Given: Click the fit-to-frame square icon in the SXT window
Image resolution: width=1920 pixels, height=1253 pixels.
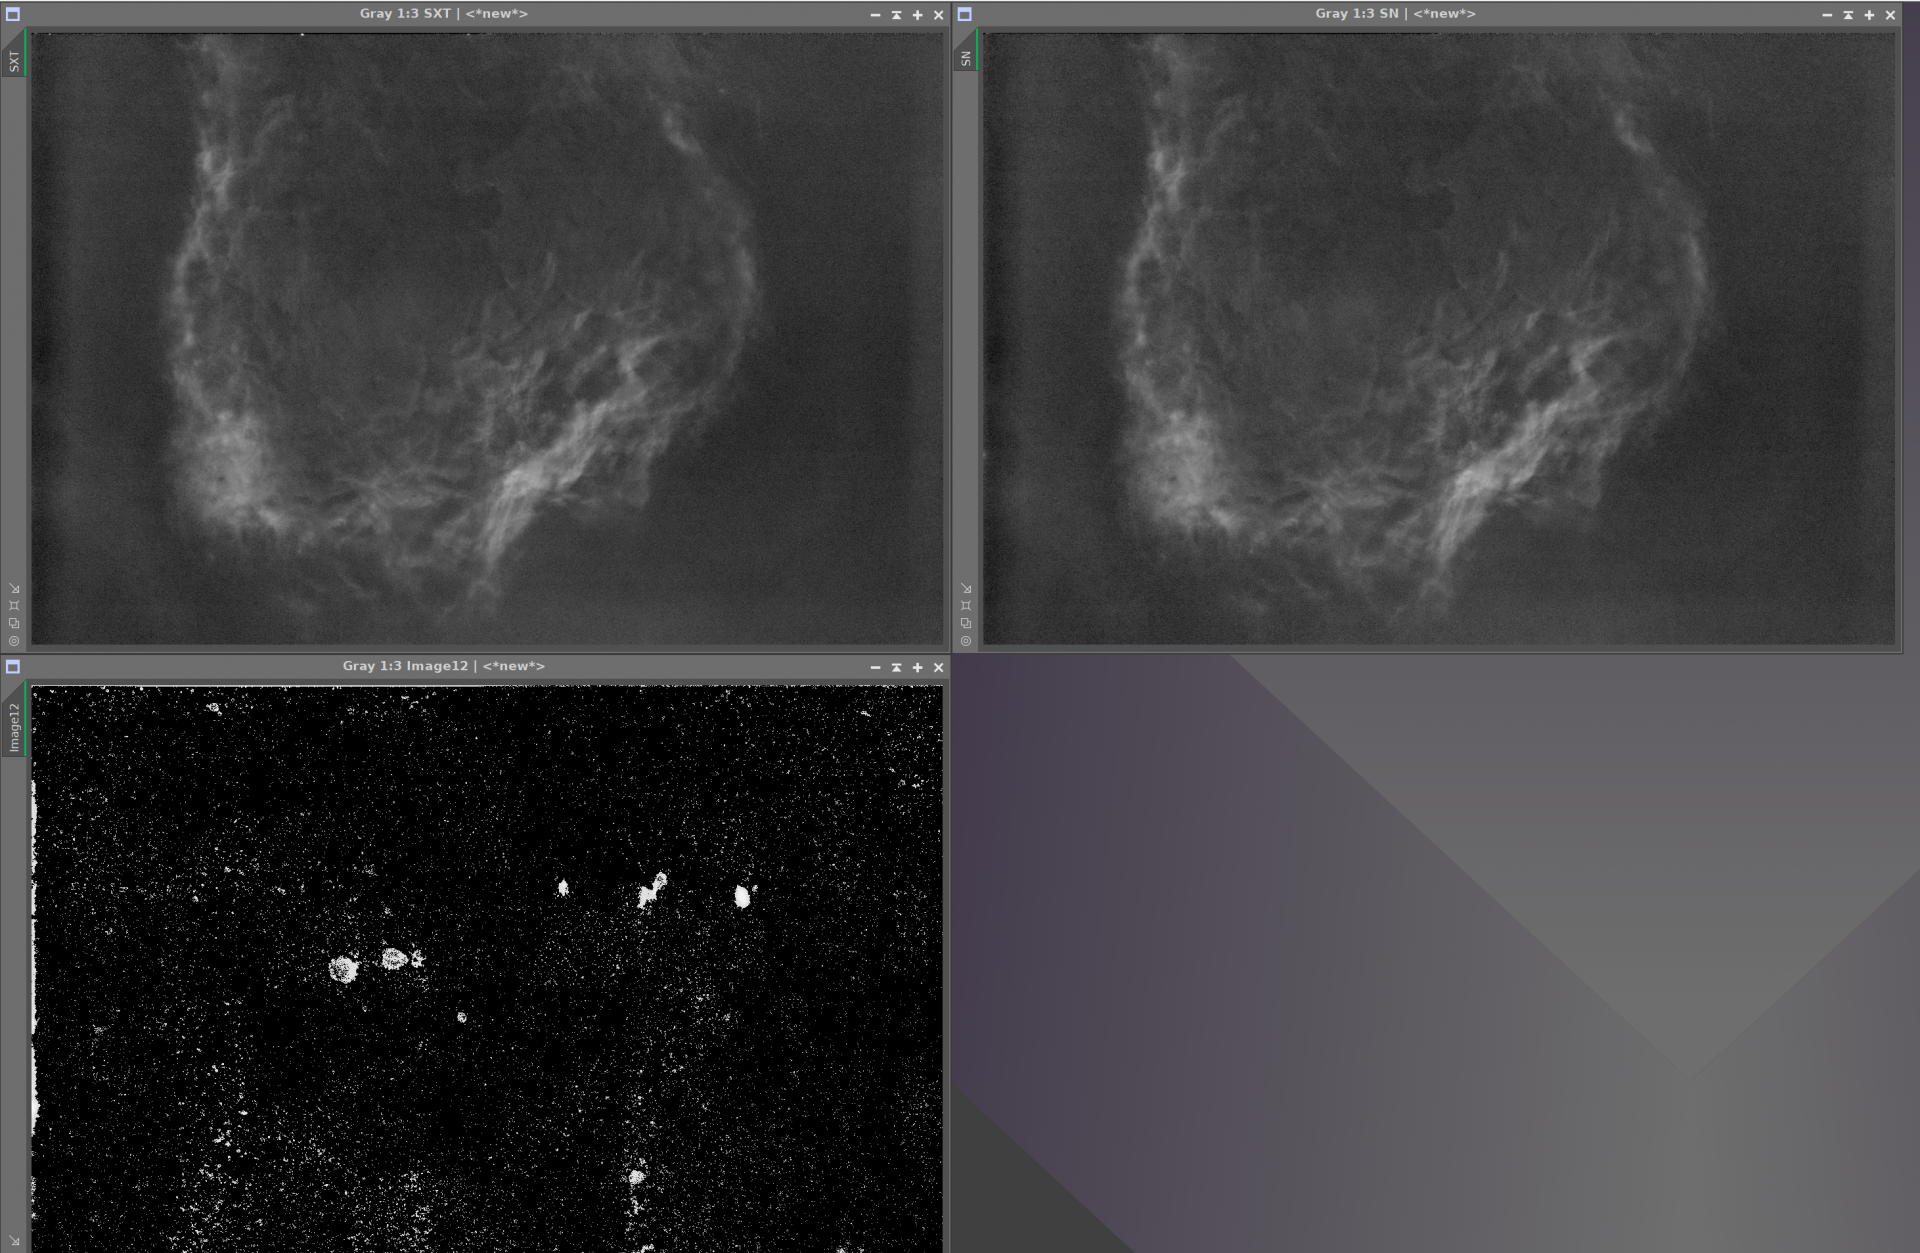Looking at the screenshot, I should [x=14, y=606].
